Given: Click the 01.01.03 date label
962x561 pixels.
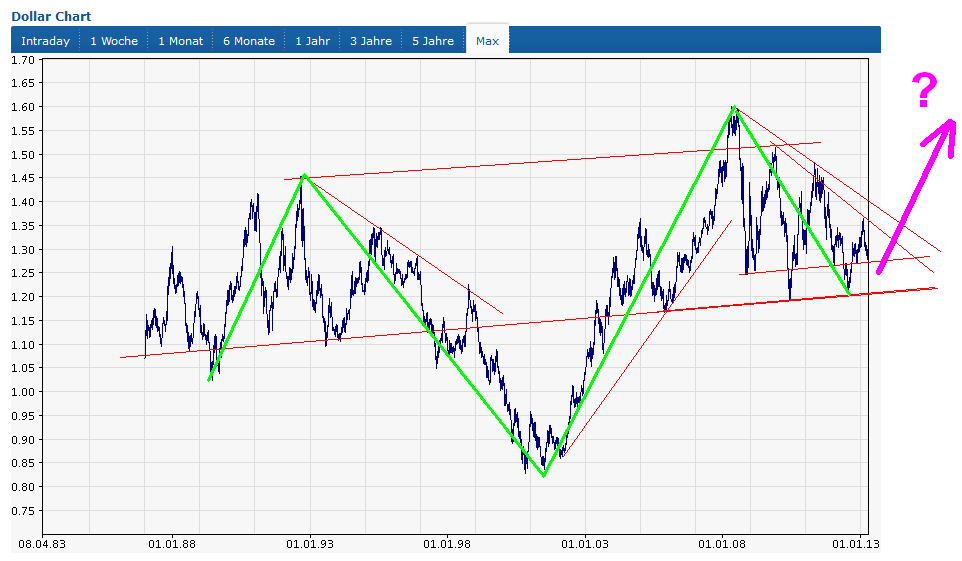Looking at the screenshot, I should coord(586,544).
